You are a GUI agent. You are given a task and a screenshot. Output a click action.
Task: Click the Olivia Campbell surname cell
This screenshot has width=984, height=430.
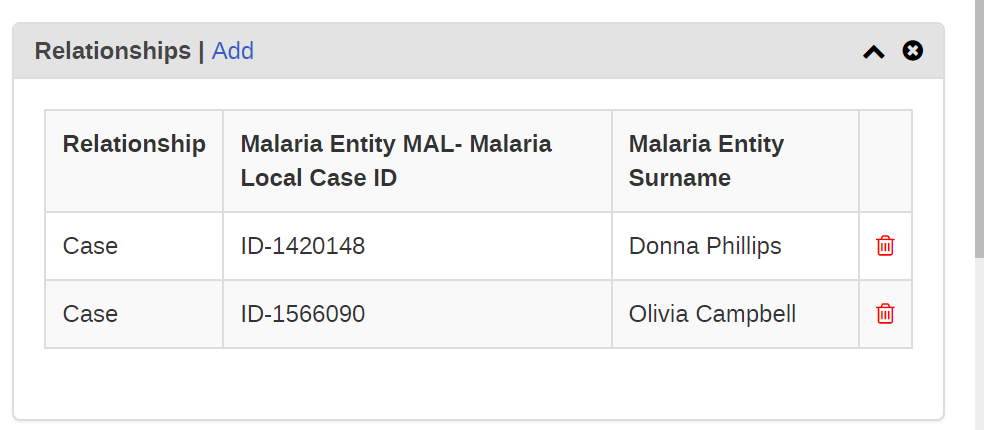coord(735,314)
